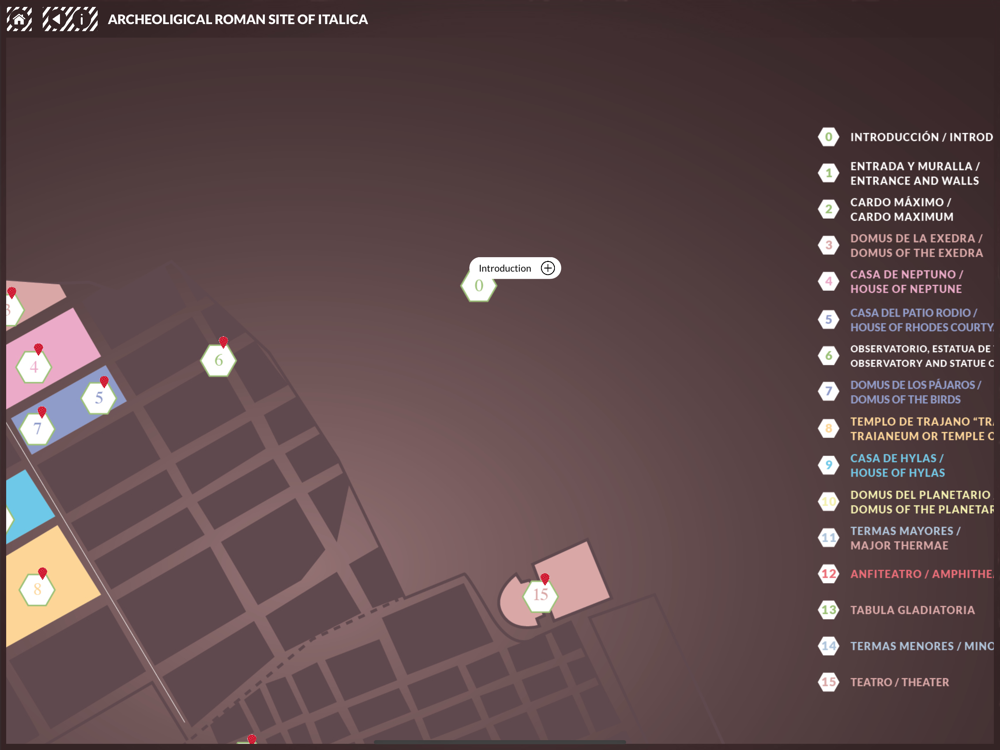Screen dimensions: 1000x750
Task: Open the info icon in header
Action: point(84,19)
